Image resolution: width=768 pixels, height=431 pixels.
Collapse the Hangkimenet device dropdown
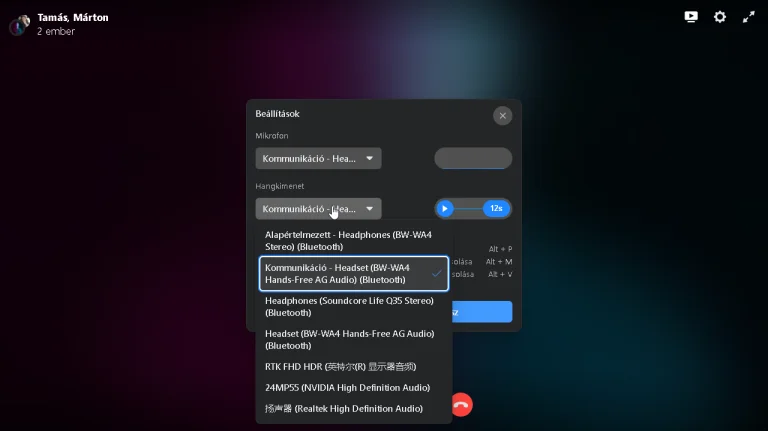(318, 209)
